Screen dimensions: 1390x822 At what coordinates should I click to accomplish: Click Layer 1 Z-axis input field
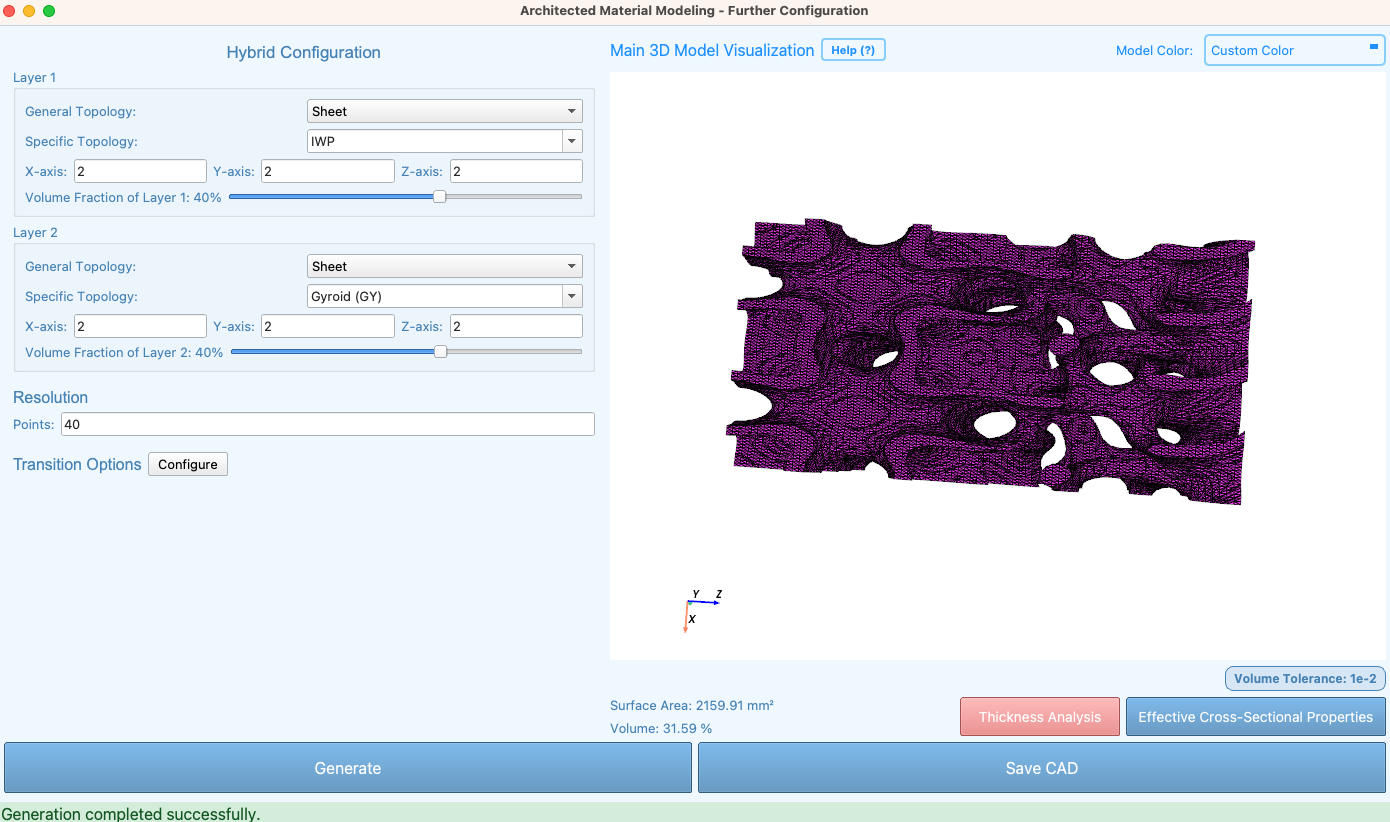[516, 171]
